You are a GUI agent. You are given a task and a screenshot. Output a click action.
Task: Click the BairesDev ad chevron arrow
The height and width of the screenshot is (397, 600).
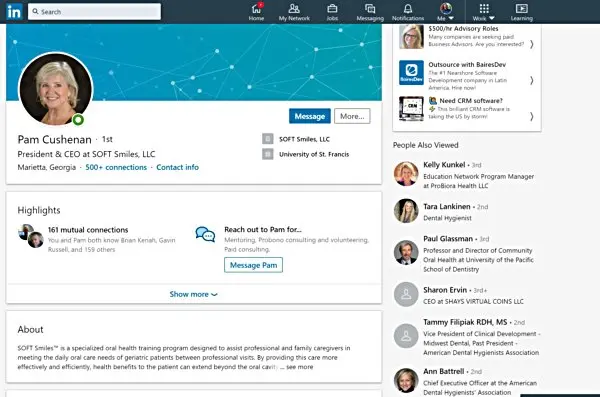pos(532,80)
